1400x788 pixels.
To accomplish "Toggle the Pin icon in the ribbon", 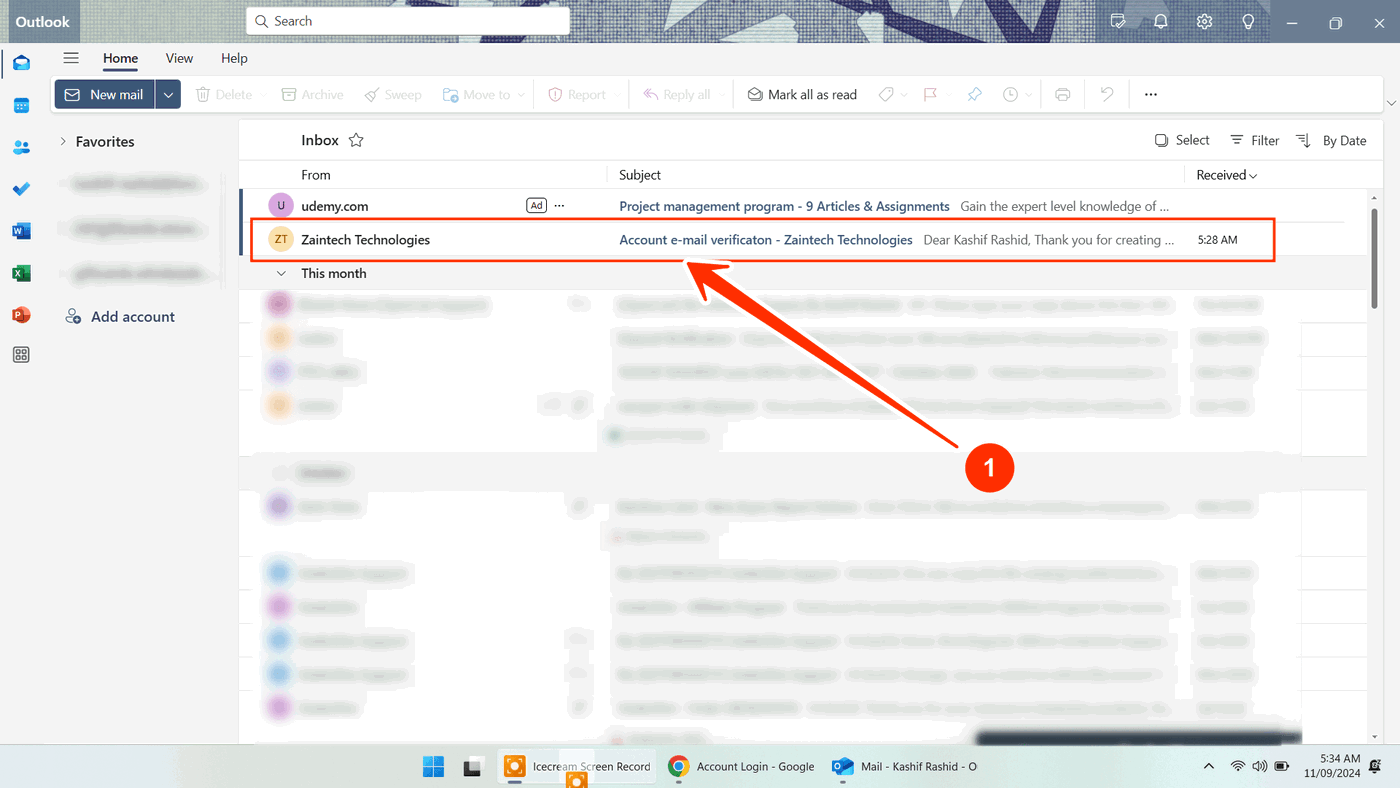I will [x=974, y=94].
